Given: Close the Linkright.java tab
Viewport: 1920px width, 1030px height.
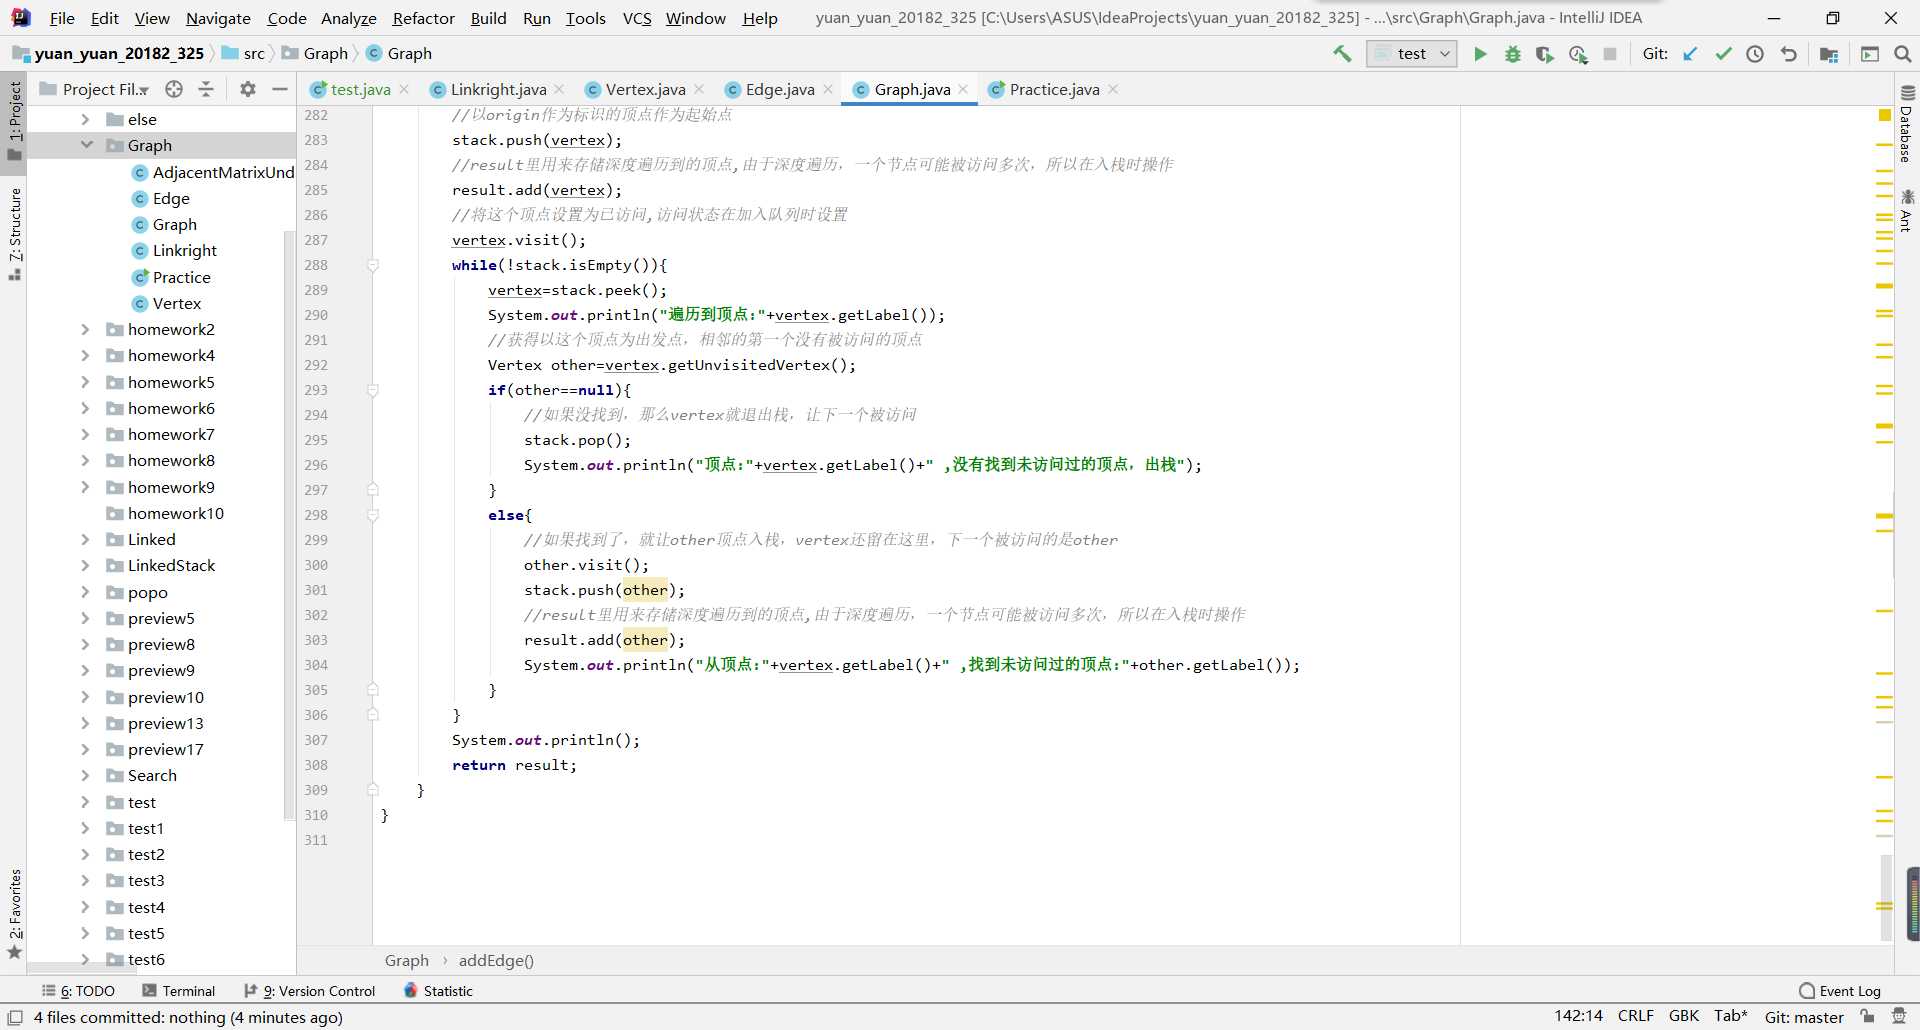Looking at the screenshot, I should point(559,89).
